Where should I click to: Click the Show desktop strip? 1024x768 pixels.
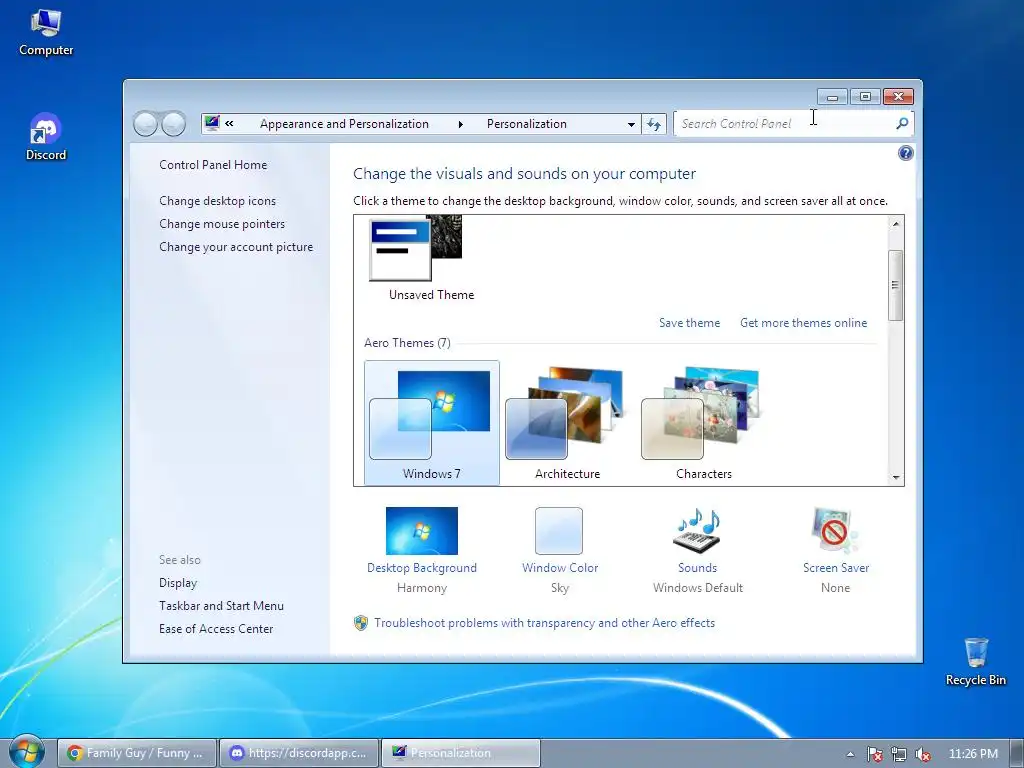(1018, 754)
